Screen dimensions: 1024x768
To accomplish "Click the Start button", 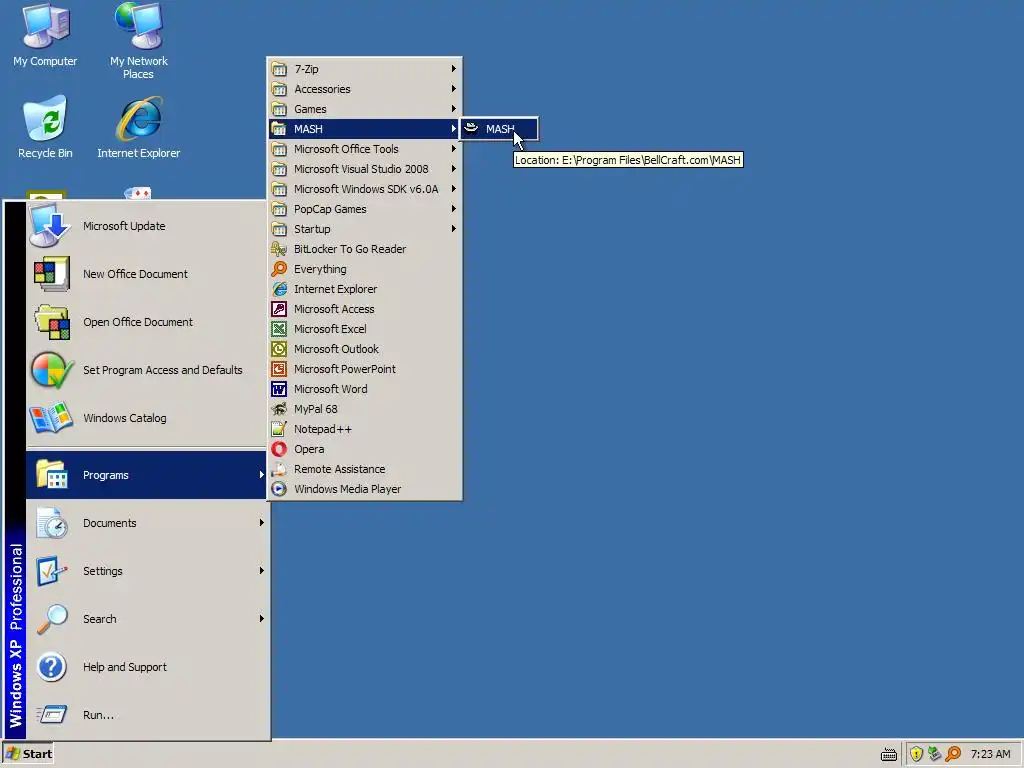I will point(28,754).
